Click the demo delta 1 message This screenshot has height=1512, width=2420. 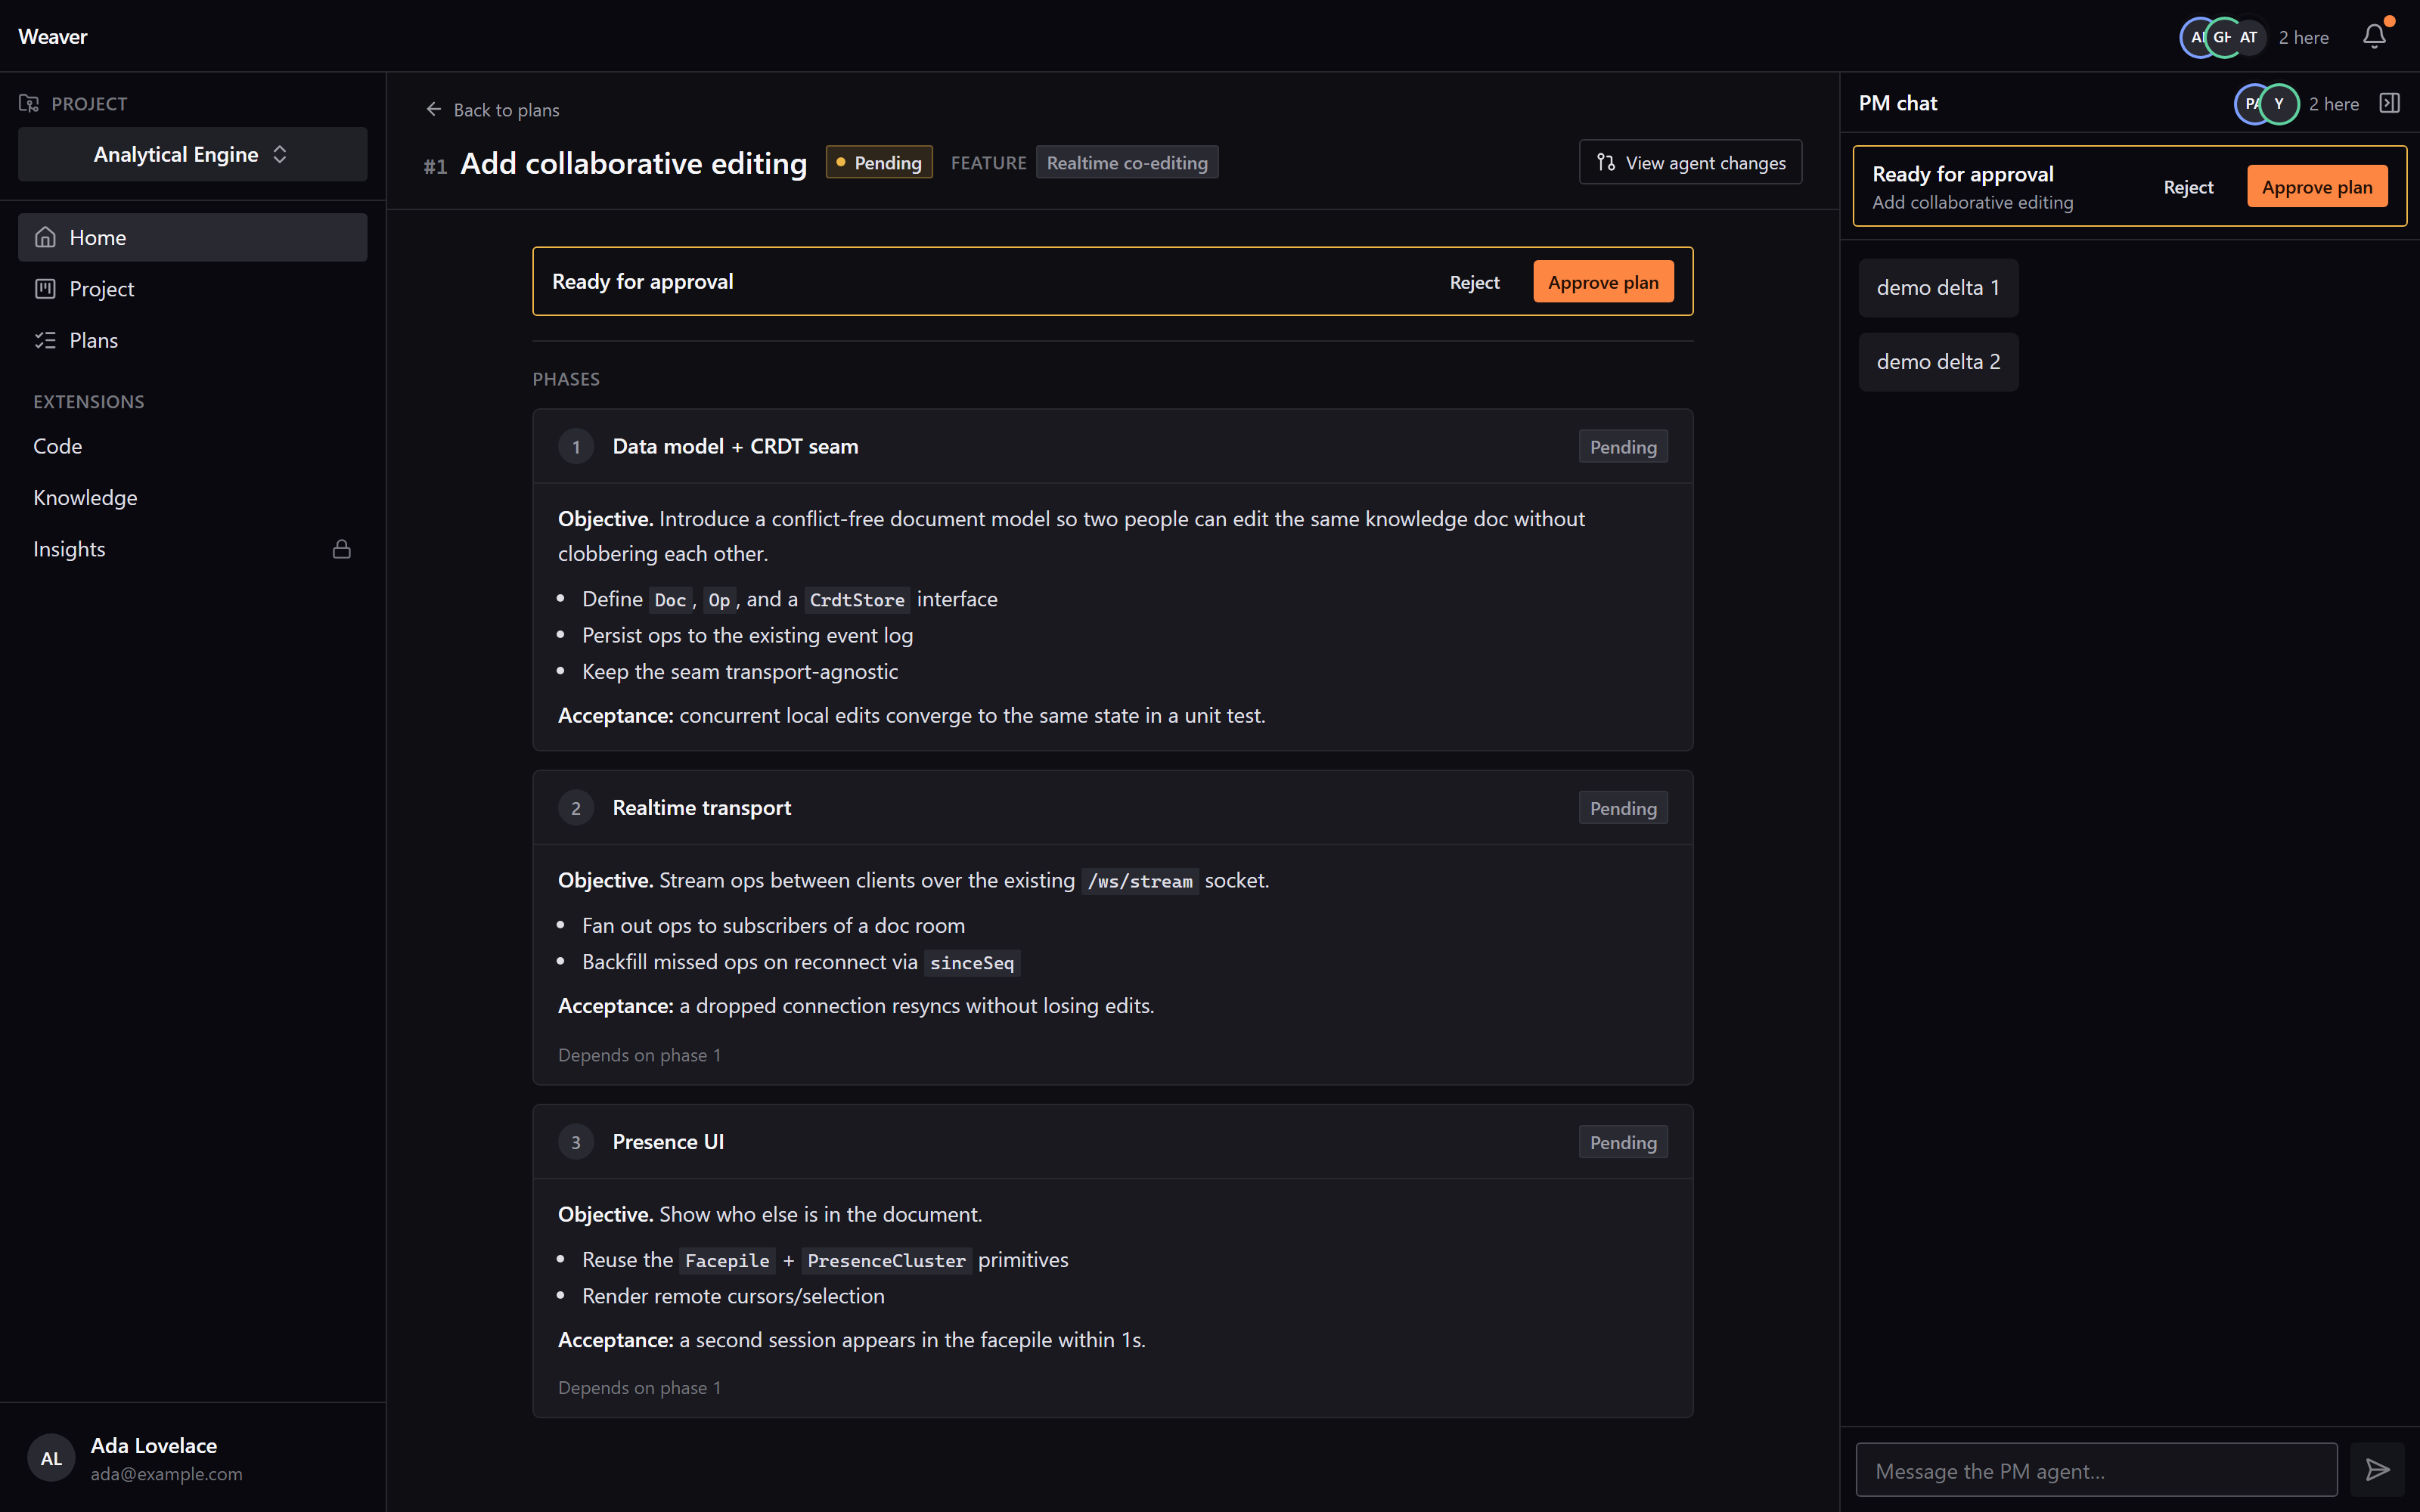point(1938,288)
